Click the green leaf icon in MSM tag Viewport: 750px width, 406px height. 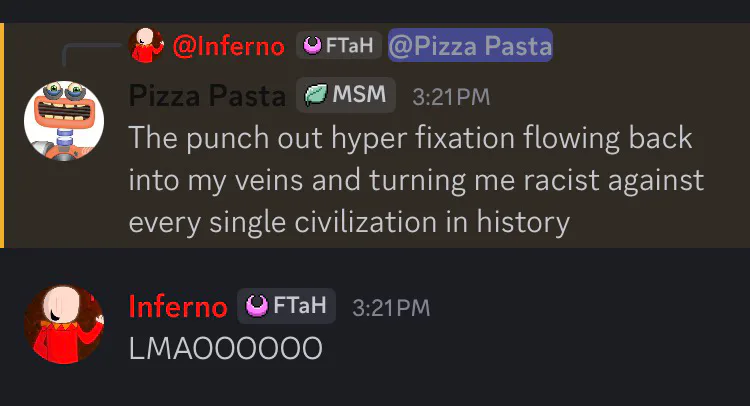click(316, 96)
